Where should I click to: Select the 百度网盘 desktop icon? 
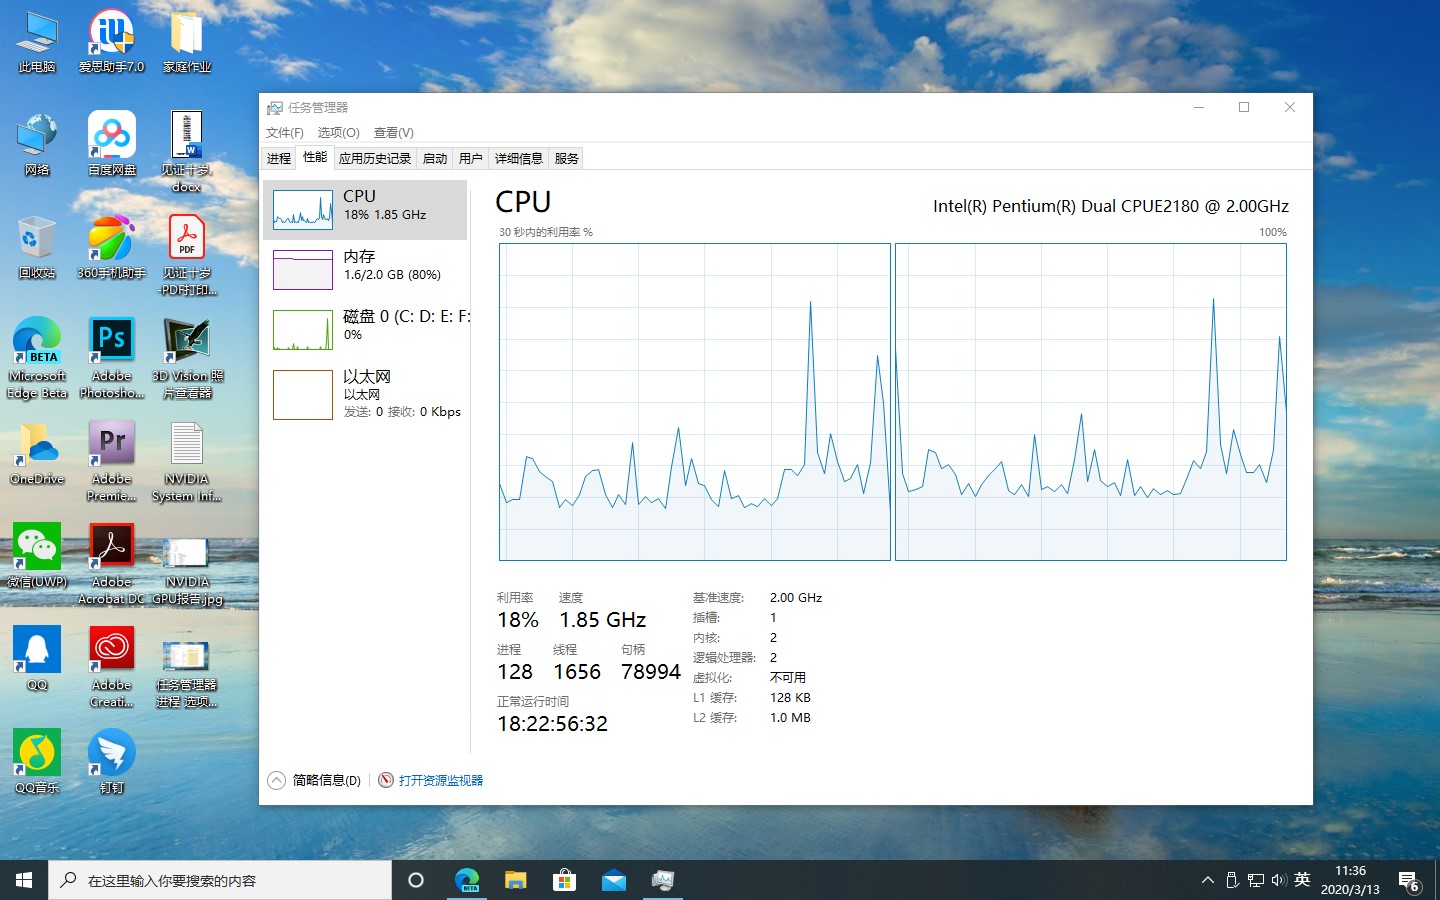112,145
